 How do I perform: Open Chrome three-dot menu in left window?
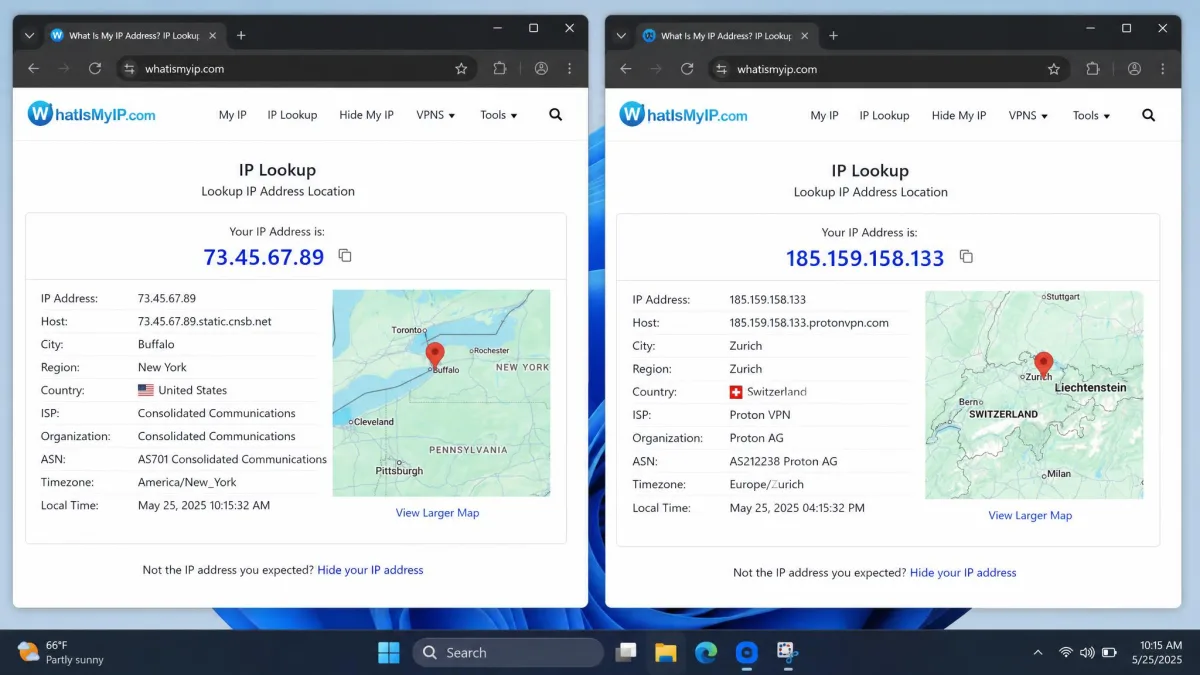point(570,69)
